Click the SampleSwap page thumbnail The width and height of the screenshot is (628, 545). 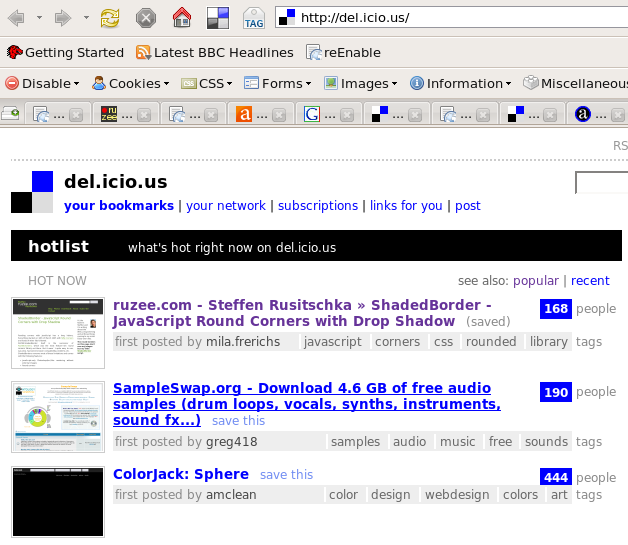[x=58, y=417]
